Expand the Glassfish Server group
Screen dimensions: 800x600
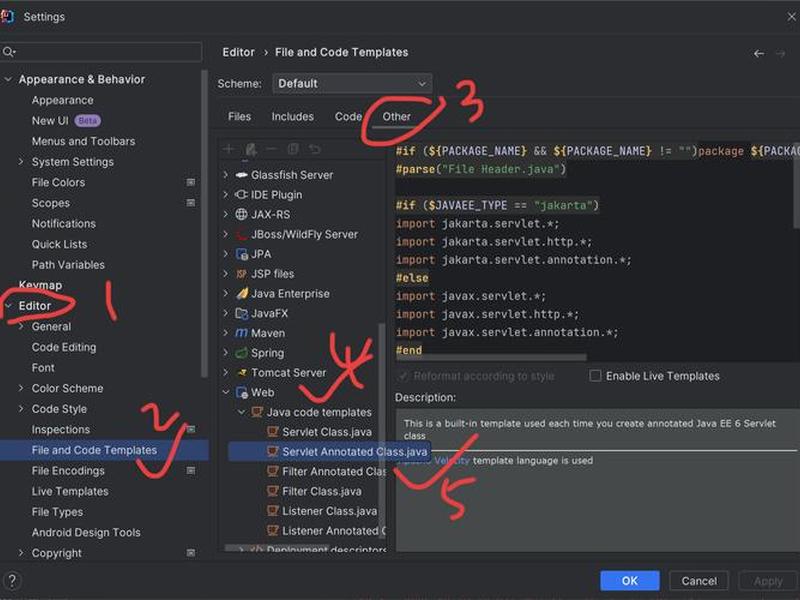click(x=226, y=175)
